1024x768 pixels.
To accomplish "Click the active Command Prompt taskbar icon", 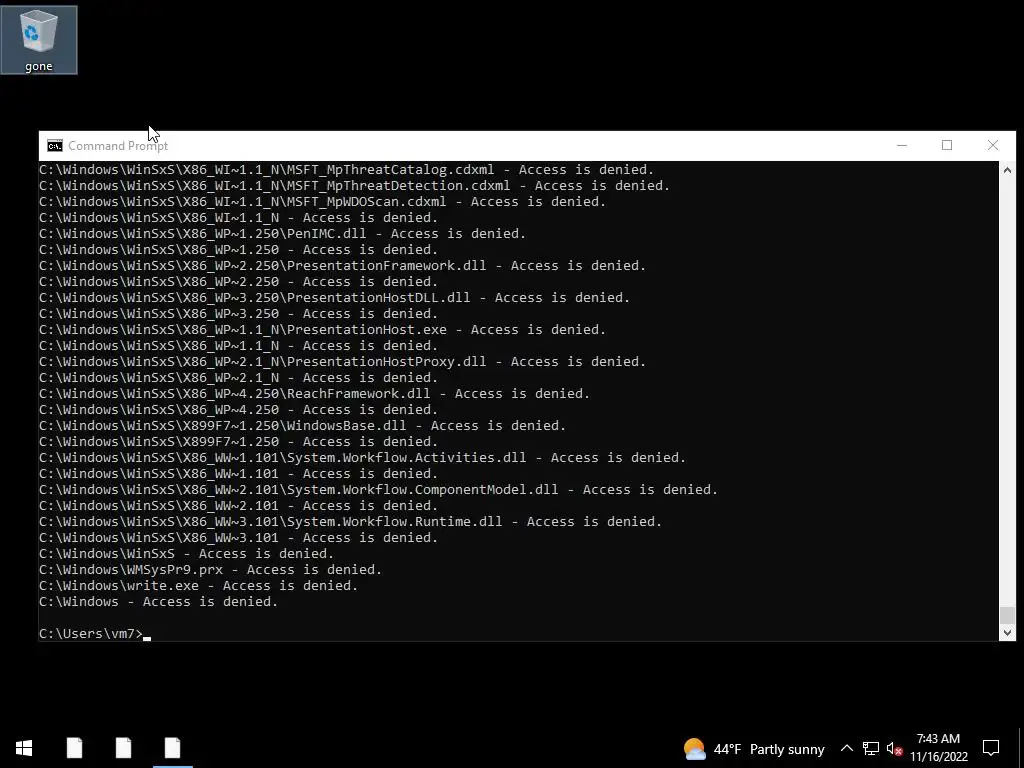I will (x=172, y=748).
